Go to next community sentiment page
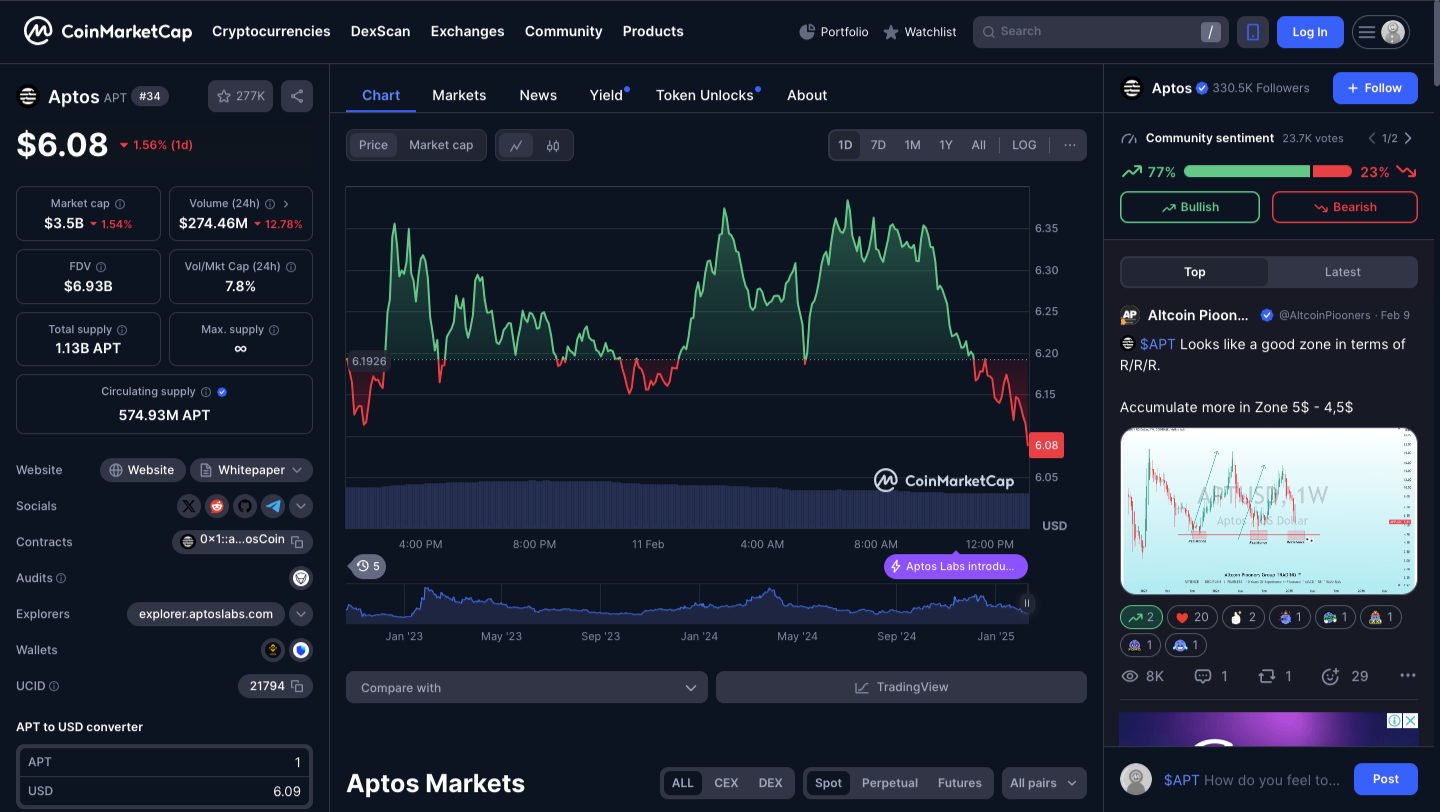This screenshot has width=1440, height=812. (x=1408, y=138)
